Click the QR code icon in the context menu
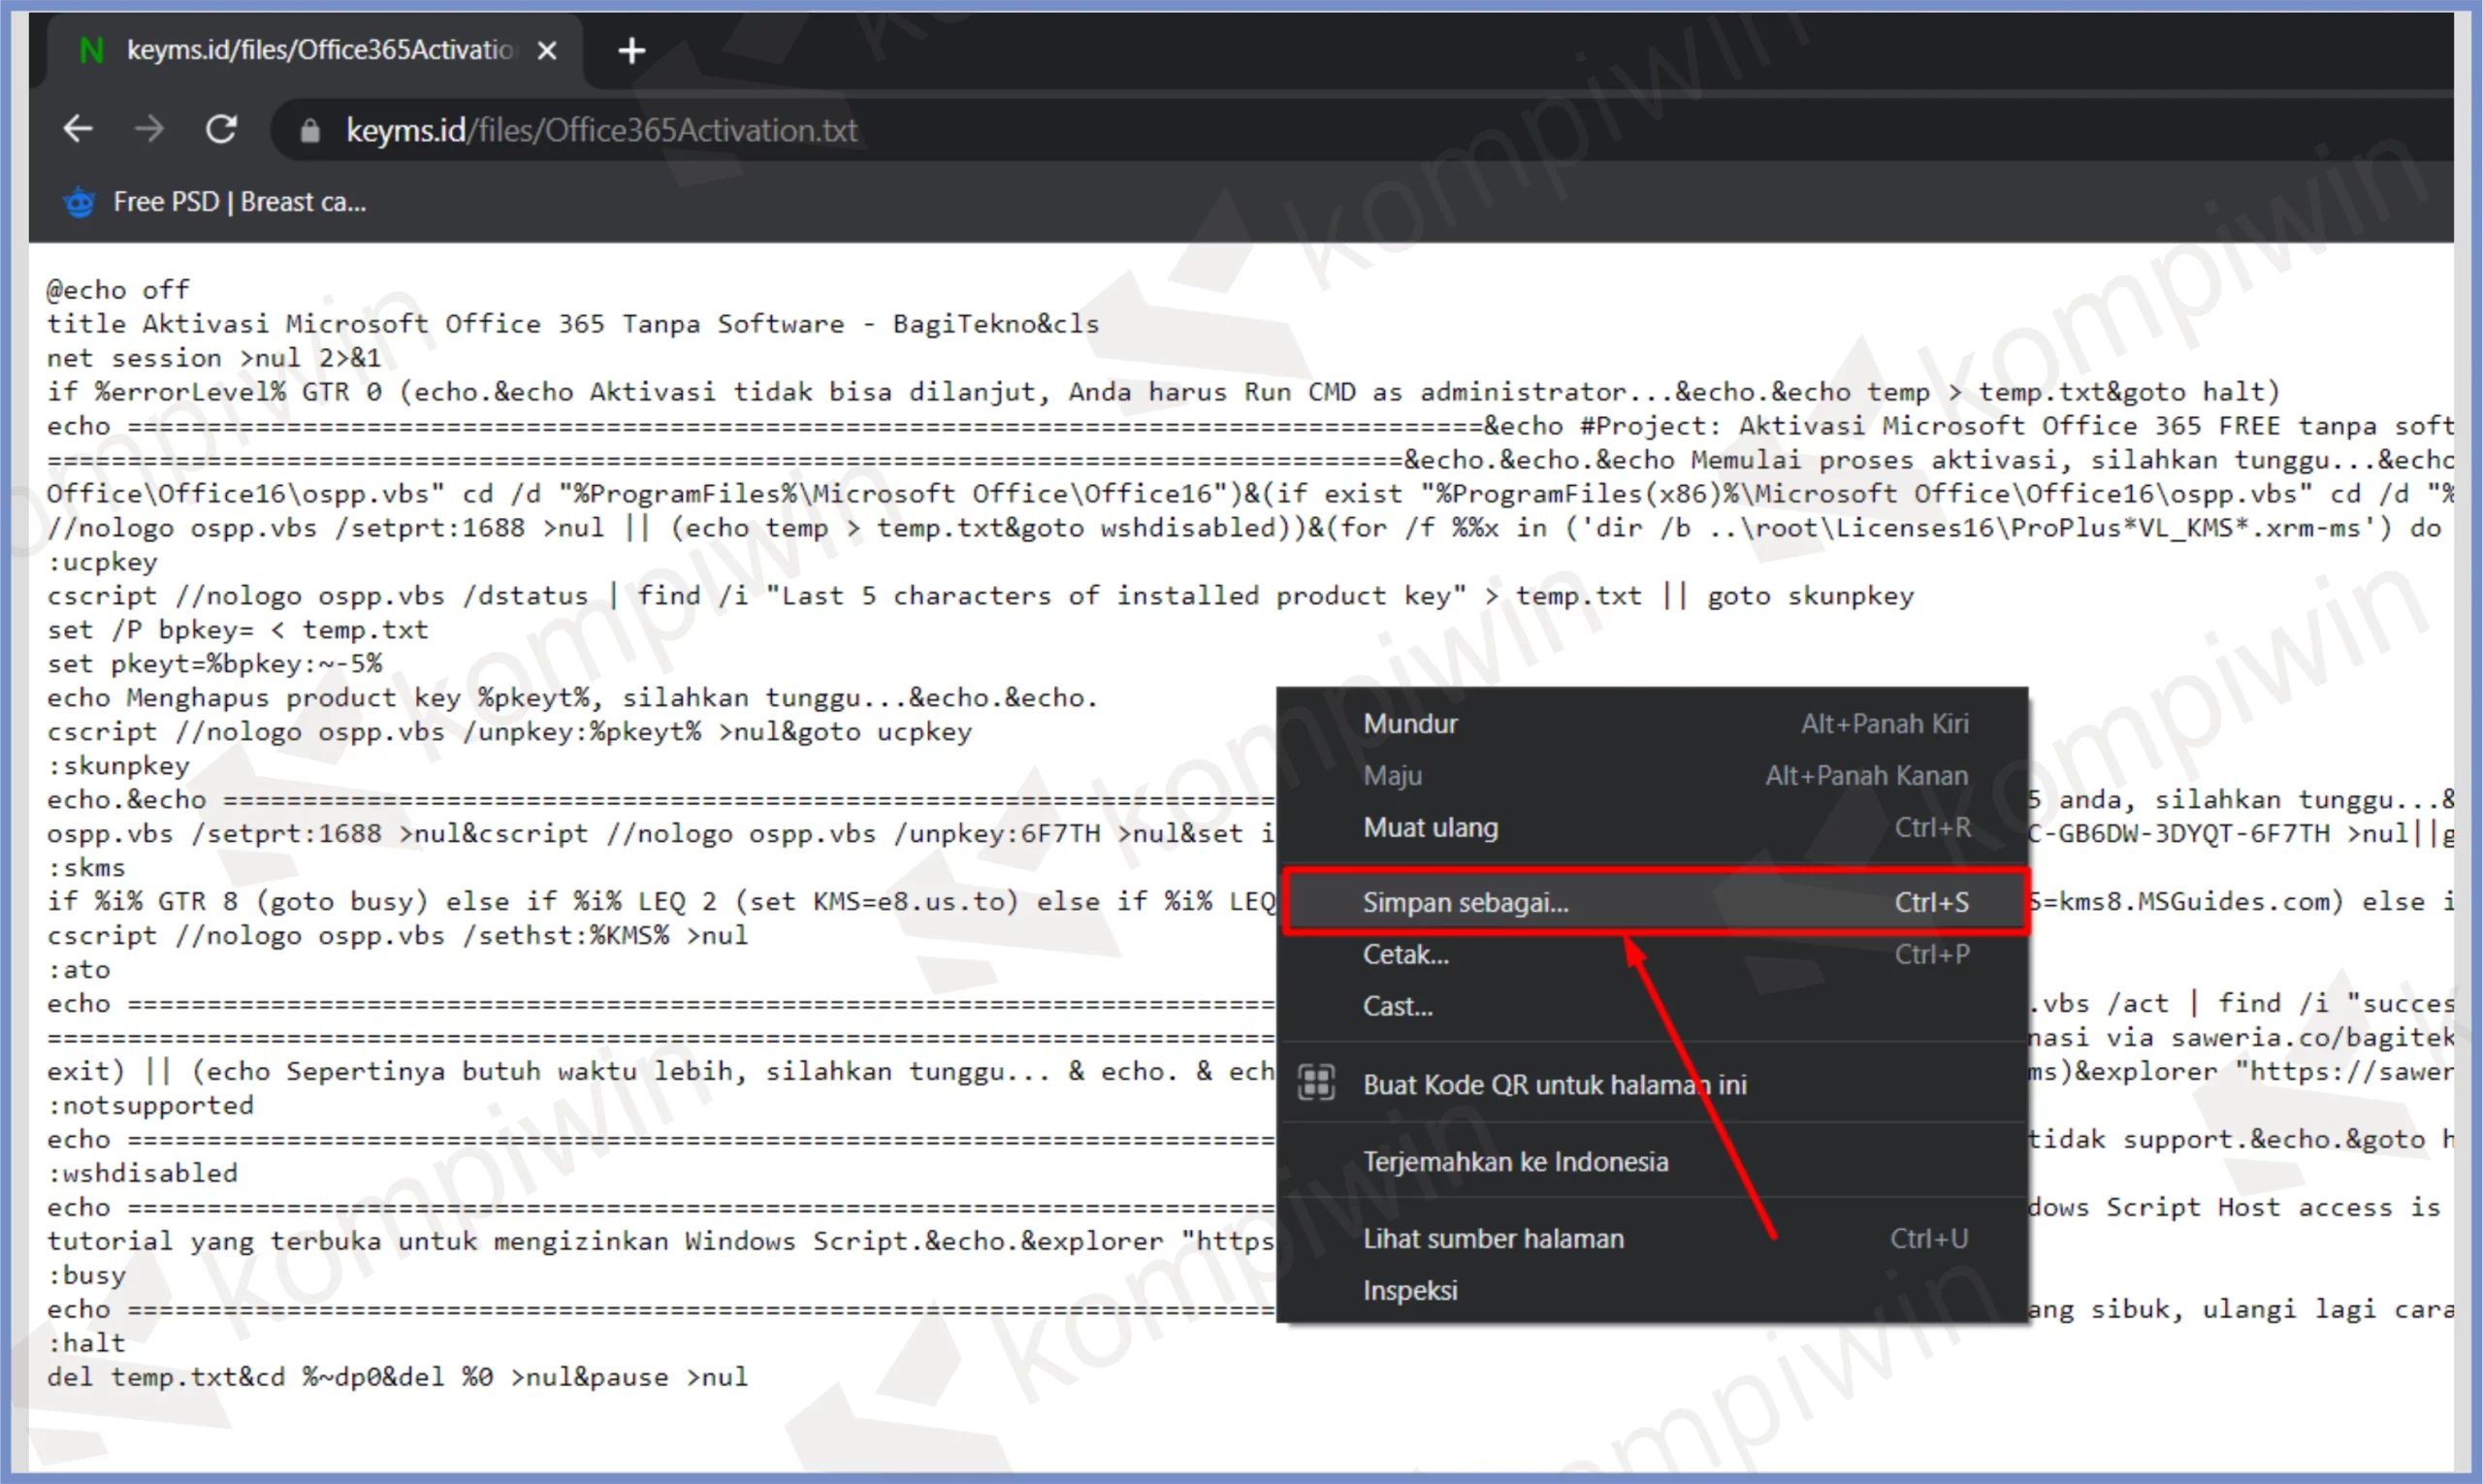2483x1484 pixels. [1316, 1084]
